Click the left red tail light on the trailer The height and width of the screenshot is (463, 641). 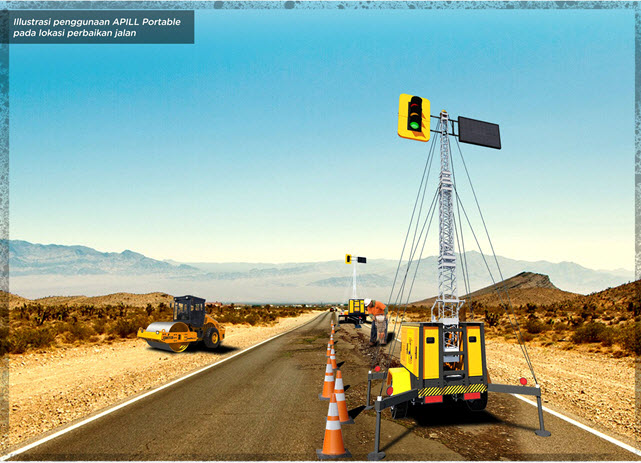point(433,398)
